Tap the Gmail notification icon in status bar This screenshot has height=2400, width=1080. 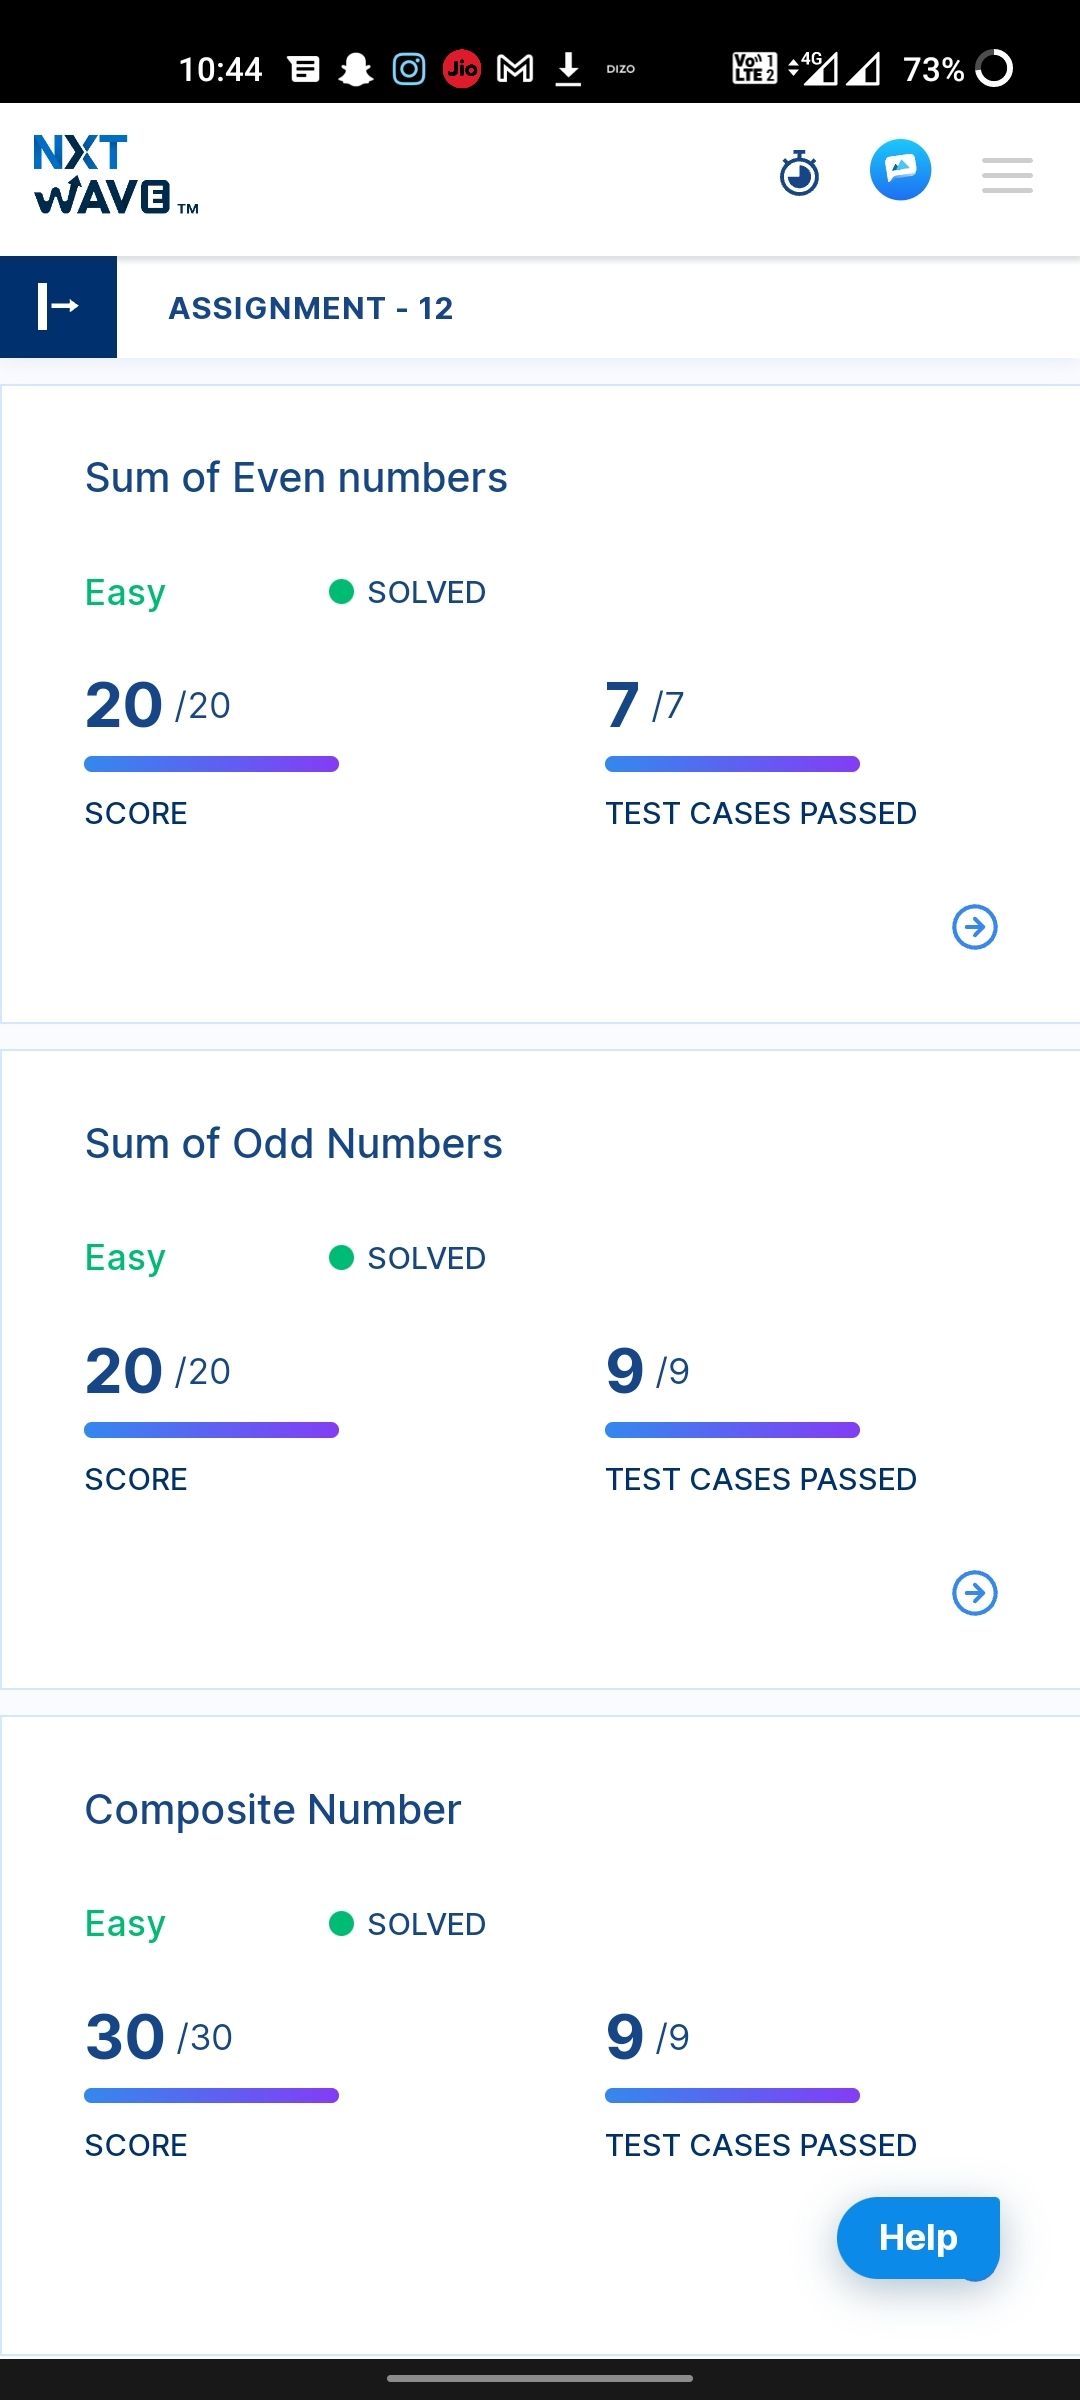tap(515, 69)
